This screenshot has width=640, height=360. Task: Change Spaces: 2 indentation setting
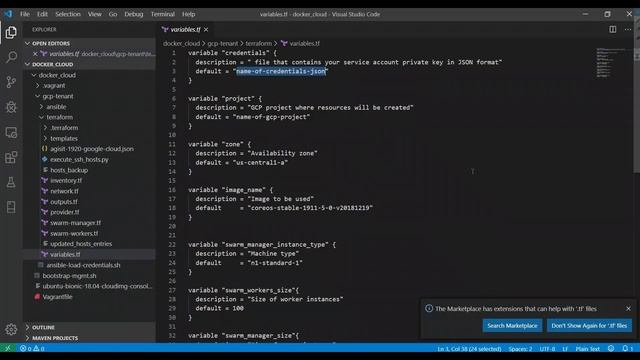(x=520, y=349)
